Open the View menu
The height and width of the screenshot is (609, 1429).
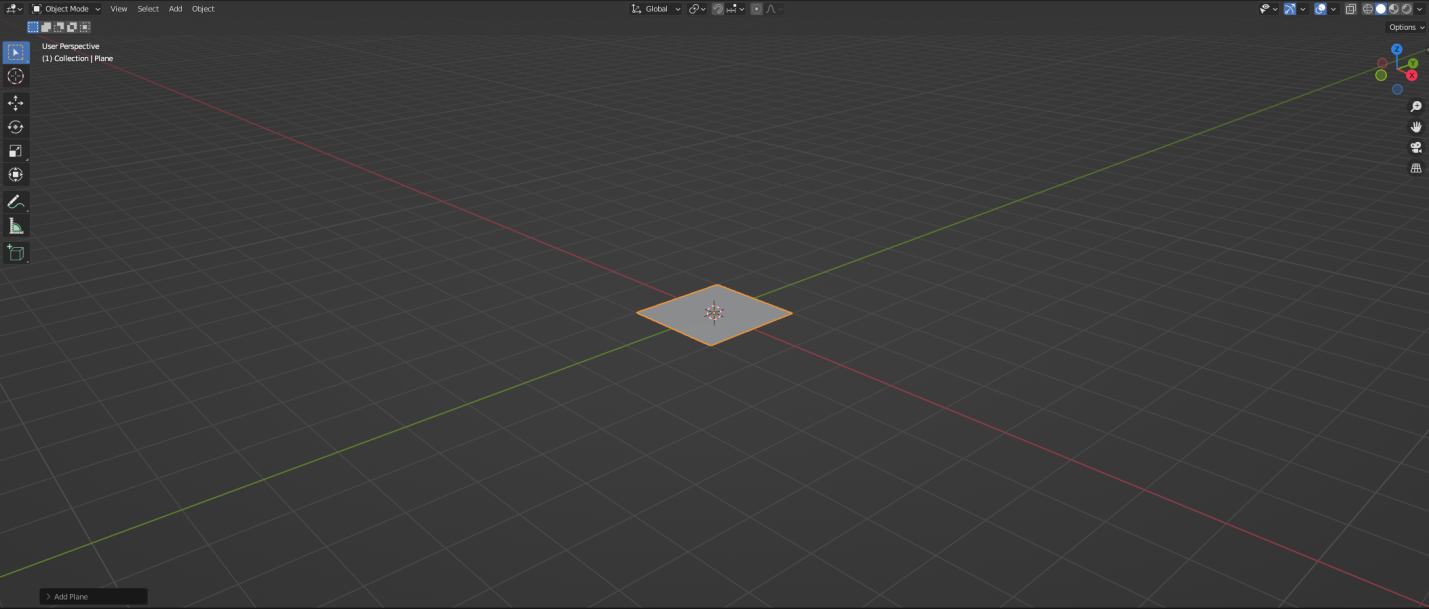point(119,9)
